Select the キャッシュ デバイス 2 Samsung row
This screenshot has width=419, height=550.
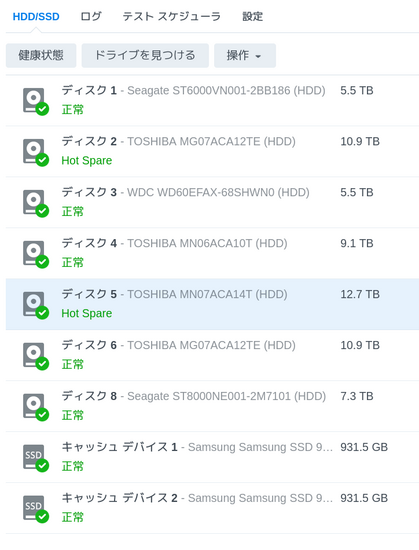point(212,508)
